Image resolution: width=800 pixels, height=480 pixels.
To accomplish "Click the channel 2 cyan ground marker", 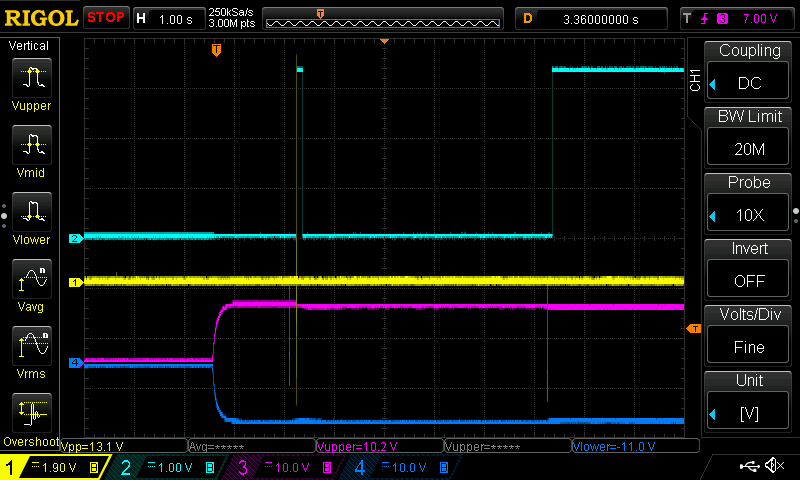I will 76,238.
